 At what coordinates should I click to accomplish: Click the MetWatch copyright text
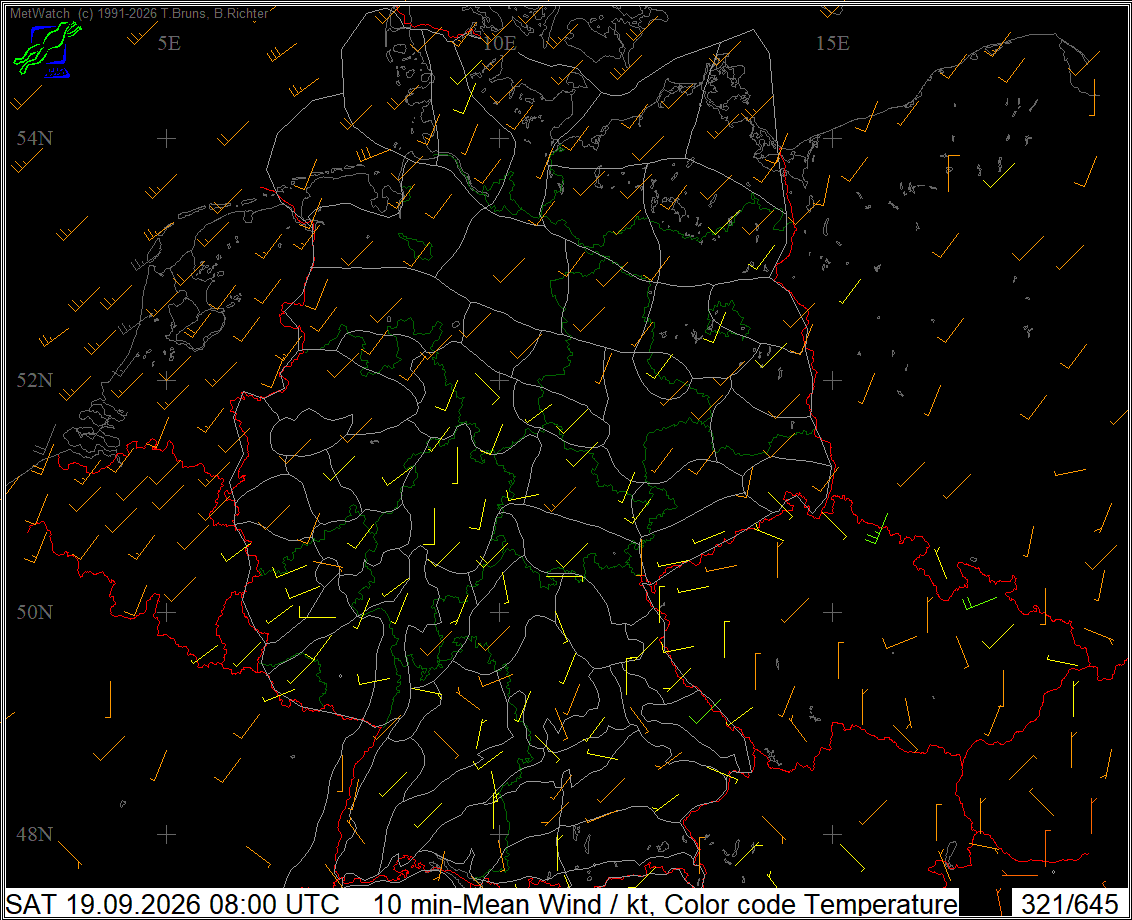[139, 13]
